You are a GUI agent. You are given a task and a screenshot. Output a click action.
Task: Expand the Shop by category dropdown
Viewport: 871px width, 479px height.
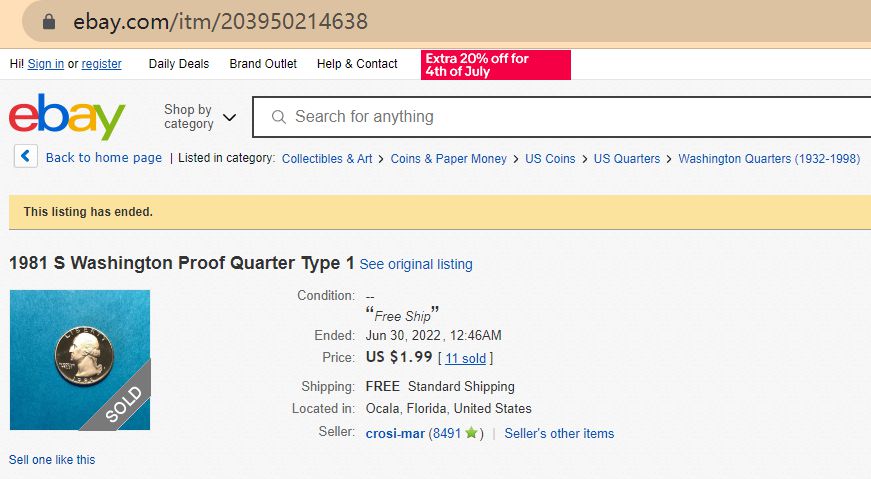tap(200, 117)
